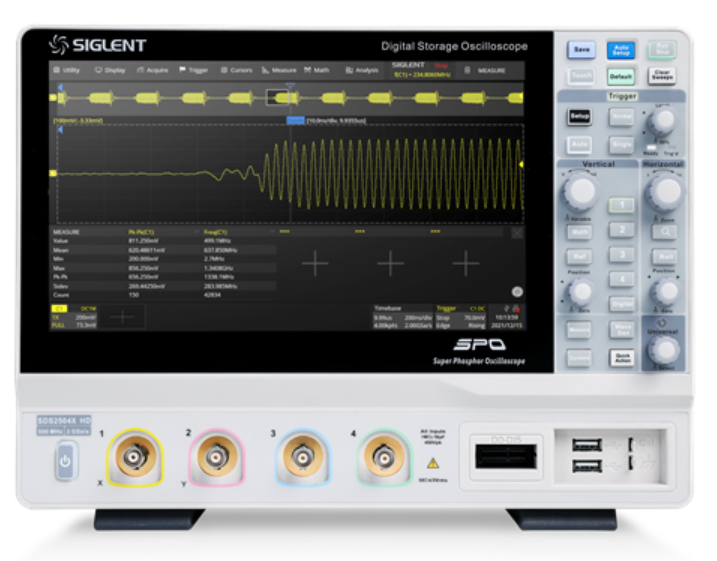Image resolution: width=717 pixels, height=561 pixels.
Task: Open the Utility menu
Action: (67, 71)
